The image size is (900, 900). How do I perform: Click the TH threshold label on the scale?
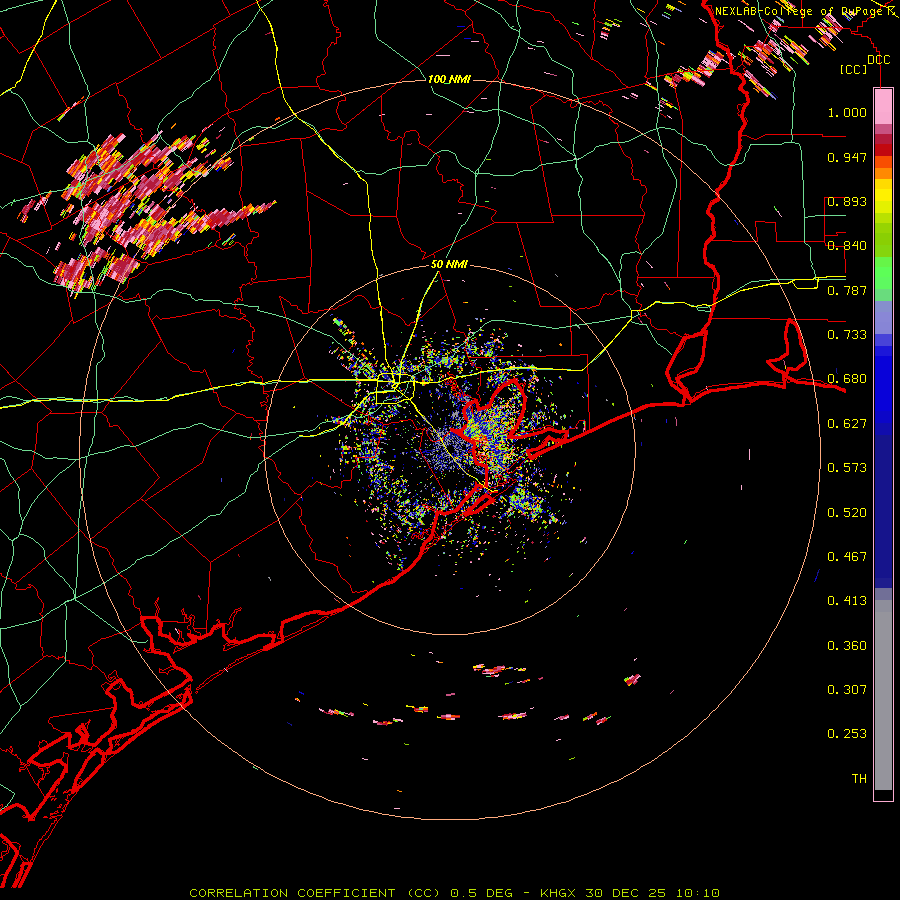click(x=859, y=779)
